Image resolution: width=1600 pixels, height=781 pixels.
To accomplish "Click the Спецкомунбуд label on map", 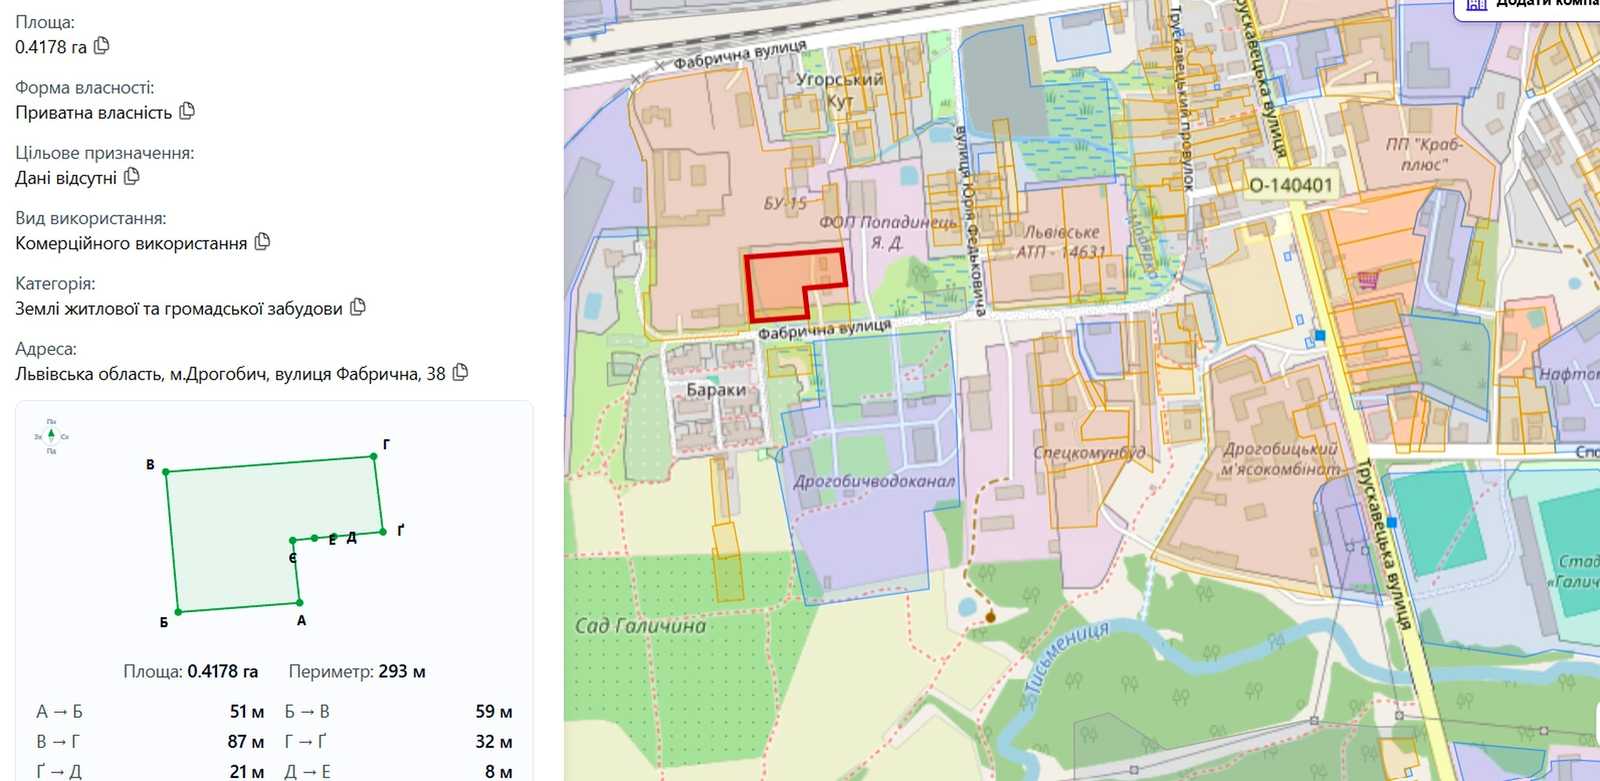I will [x=1088, y=452].
